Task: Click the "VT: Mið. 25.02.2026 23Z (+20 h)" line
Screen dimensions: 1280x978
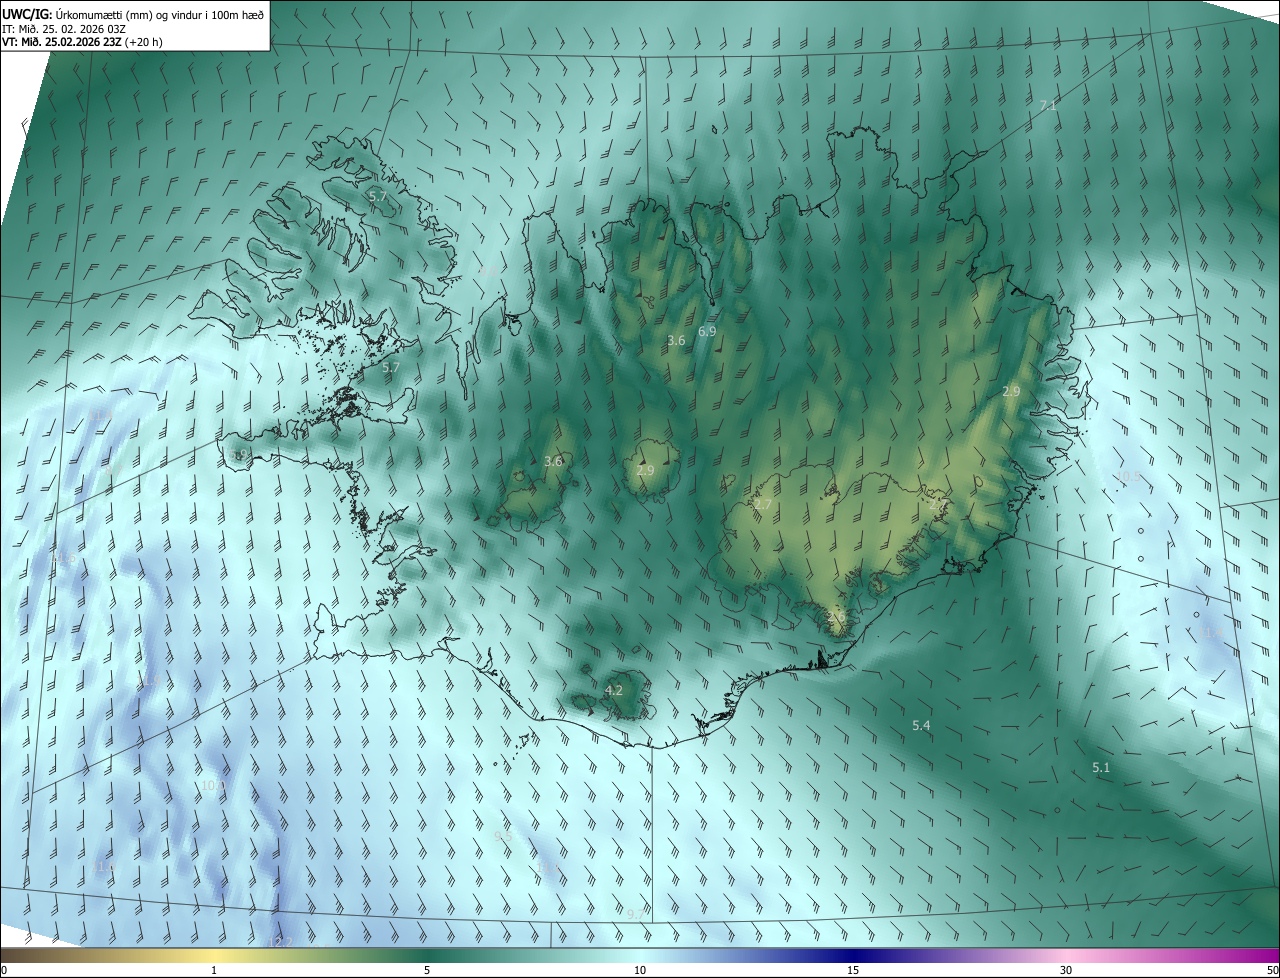Action: point(82,42)
